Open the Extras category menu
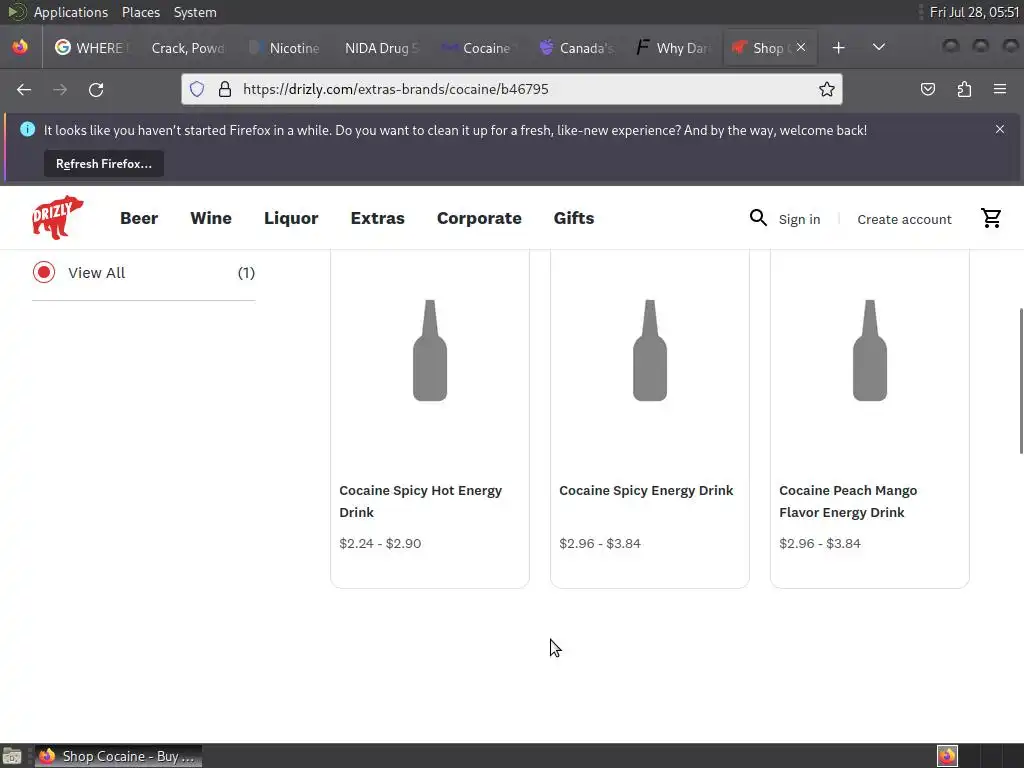1024x768 pixels. [x=377, y=218]
